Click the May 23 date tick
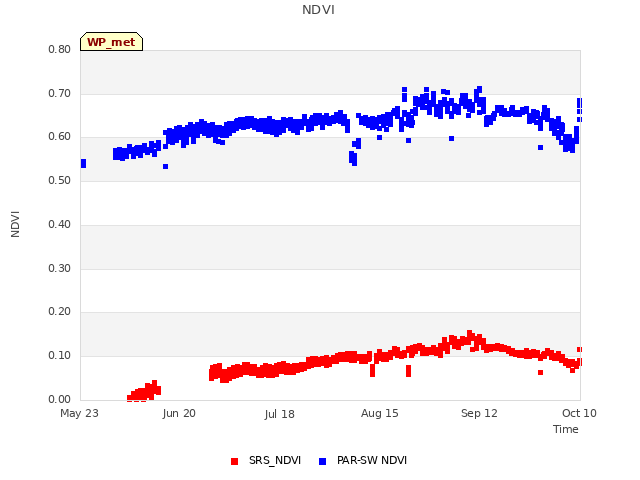640x480 pixels. 80,413
